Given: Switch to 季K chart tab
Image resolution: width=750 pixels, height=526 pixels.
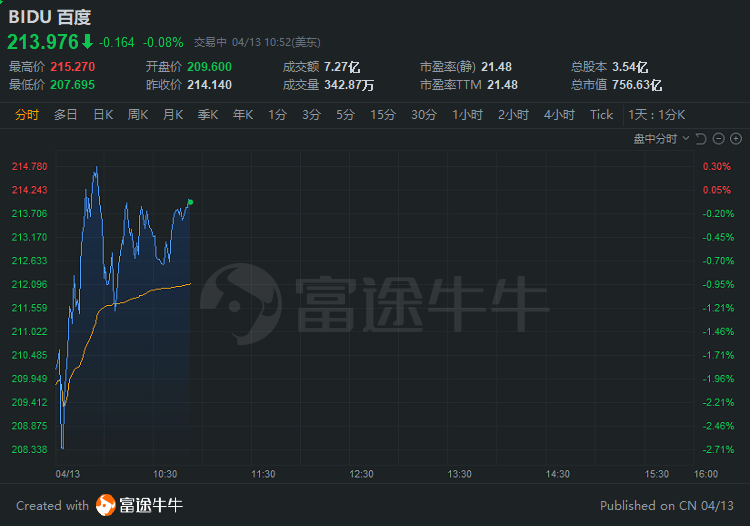Looking at the screenshot, I should (208, 115).
